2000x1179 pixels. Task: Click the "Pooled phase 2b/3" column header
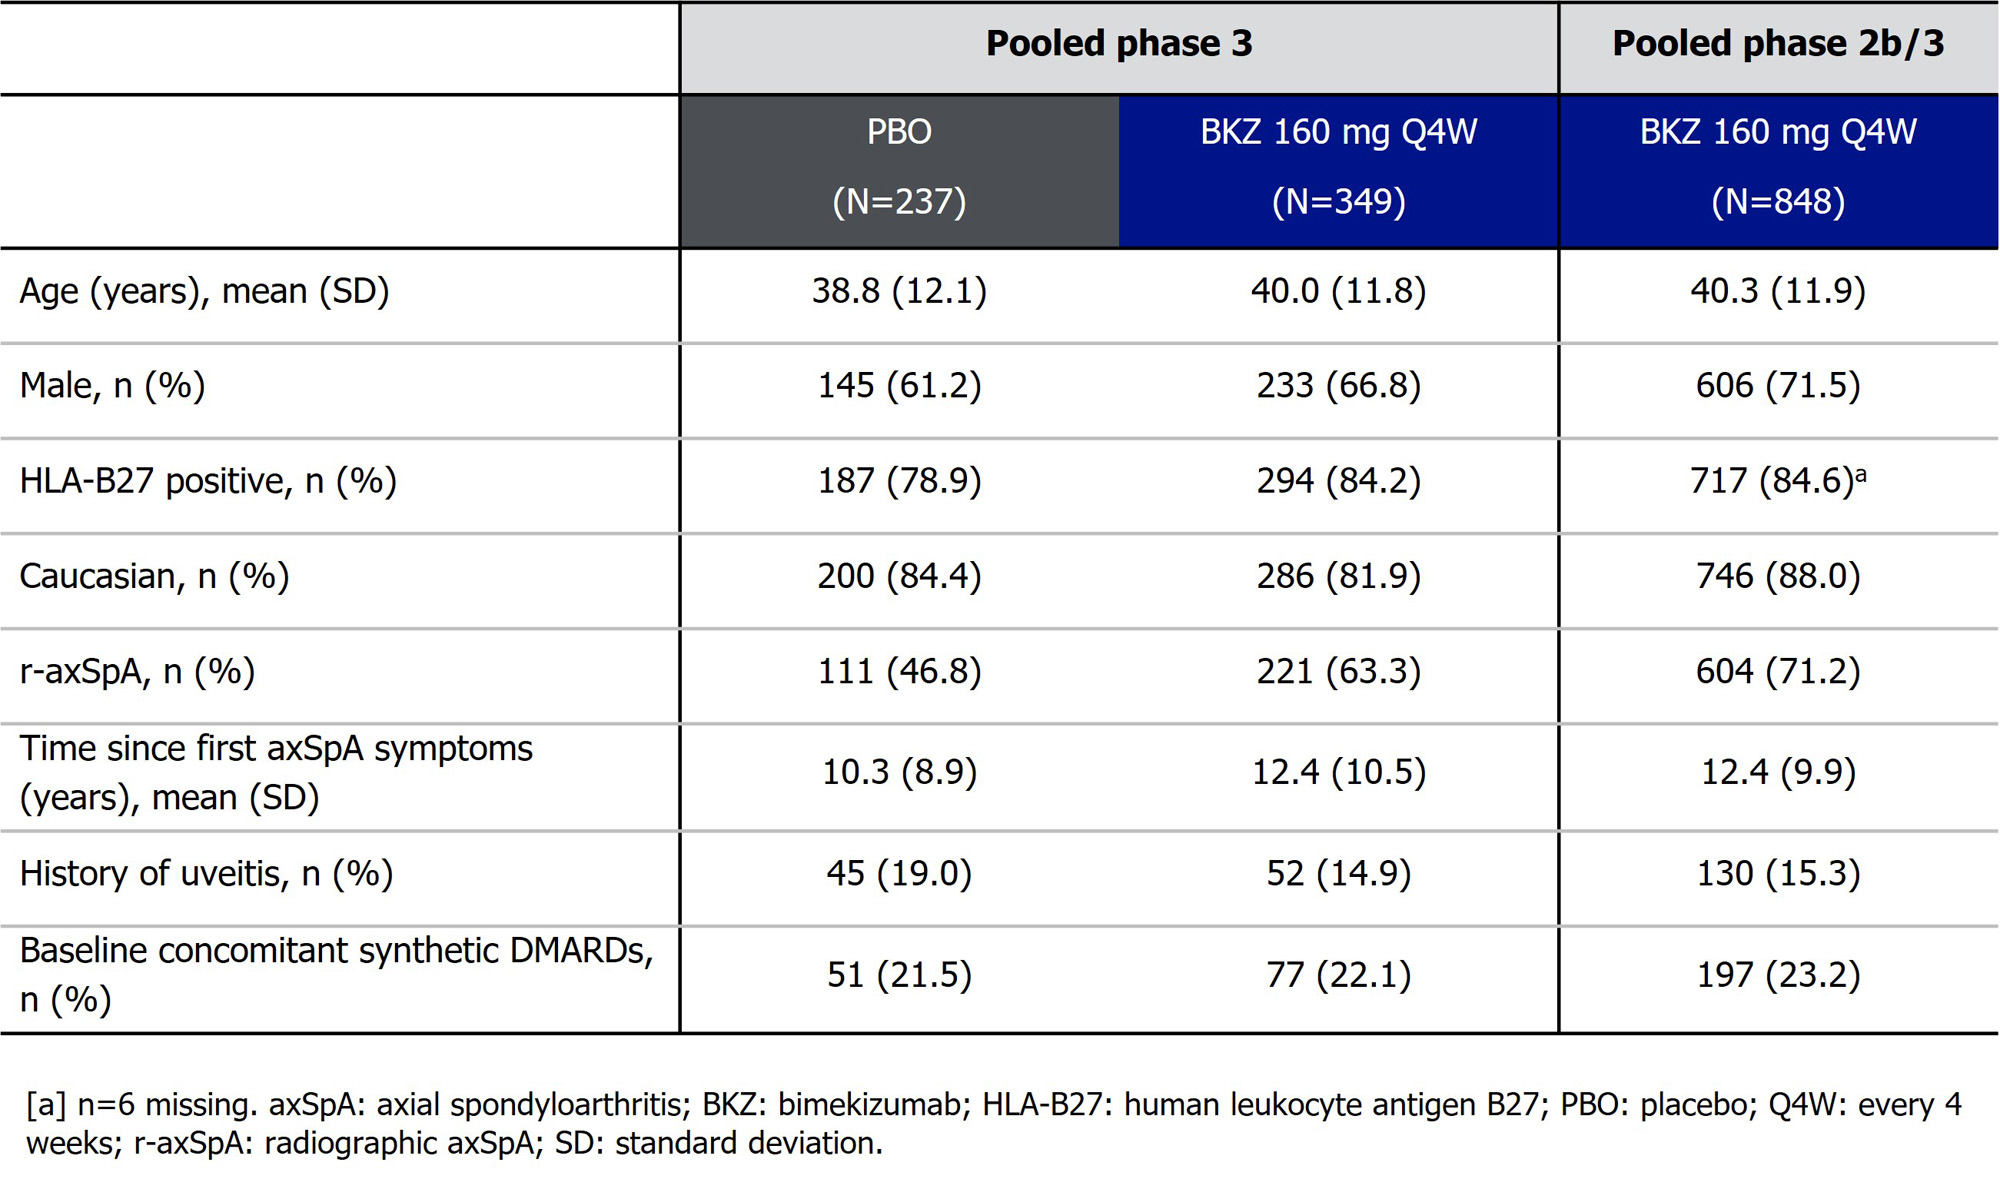click(x=1777, y=44)
